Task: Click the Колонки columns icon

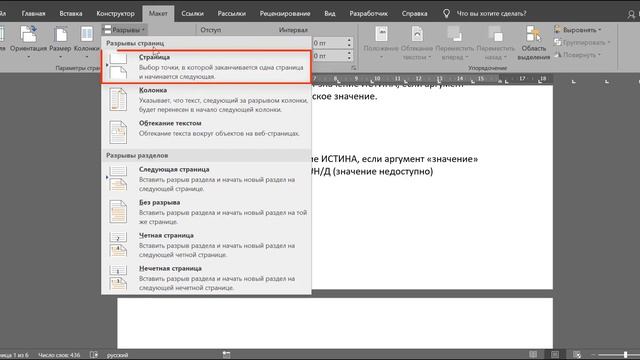Action: click(x=87, y=34)
